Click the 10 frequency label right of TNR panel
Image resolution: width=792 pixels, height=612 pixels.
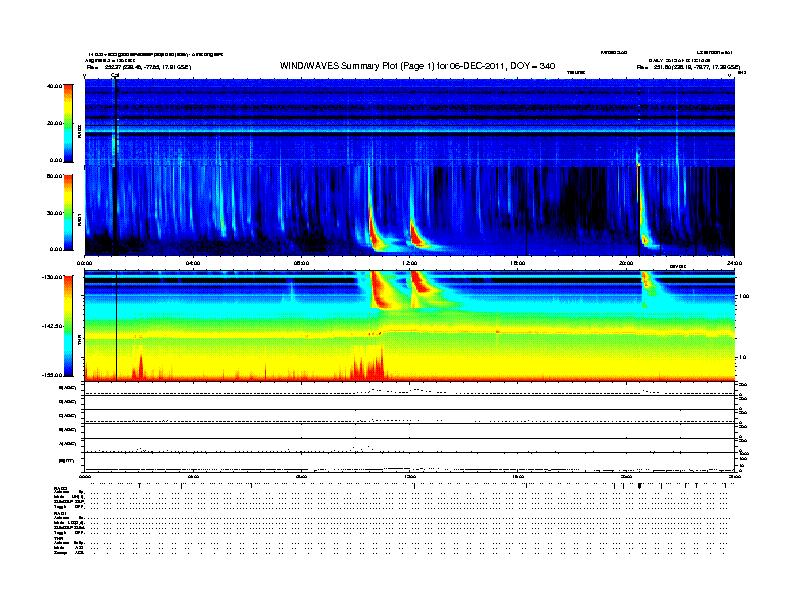742,358
